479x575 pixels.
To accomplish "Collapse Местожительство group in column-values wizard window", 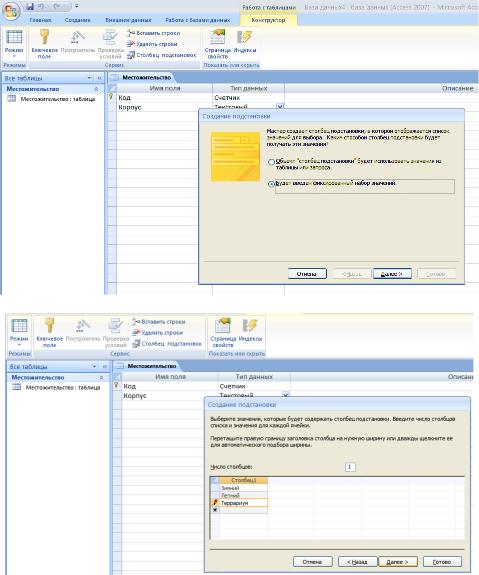I will tap(102, 377).
